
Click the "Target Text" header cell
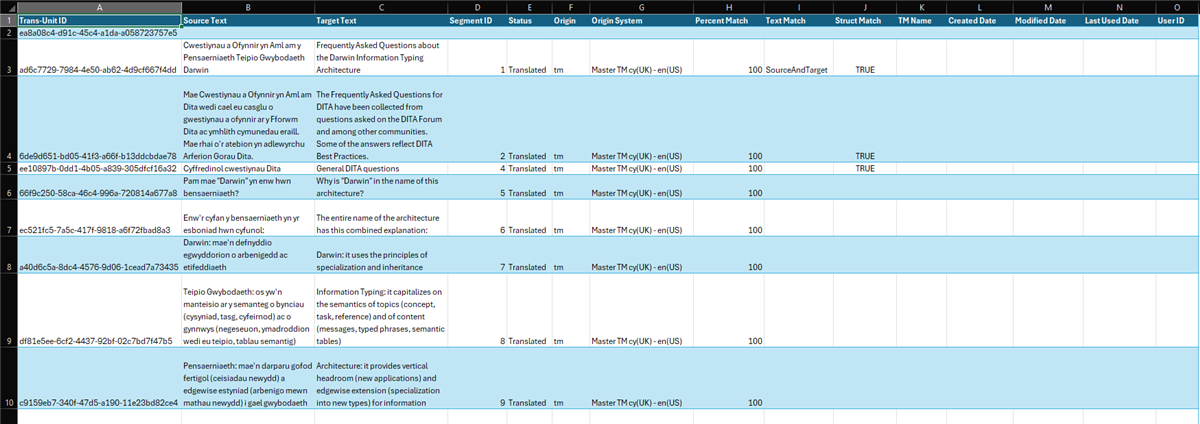click(x=380, y=20)
